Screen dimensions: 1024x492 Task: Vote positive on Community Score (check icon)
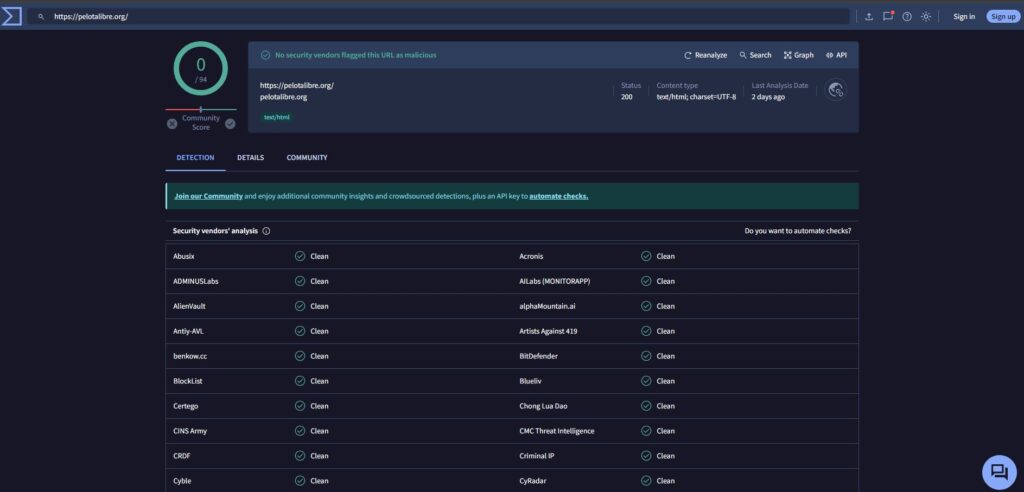click(230, 123)
